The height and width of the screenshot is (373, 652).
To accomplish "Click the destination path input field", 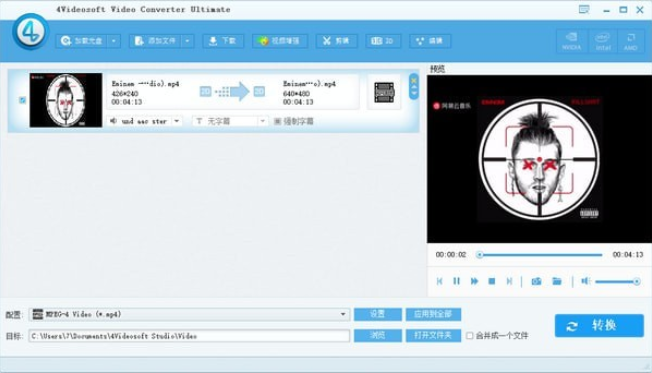I will pyautogui.click(x=189, y=336).
